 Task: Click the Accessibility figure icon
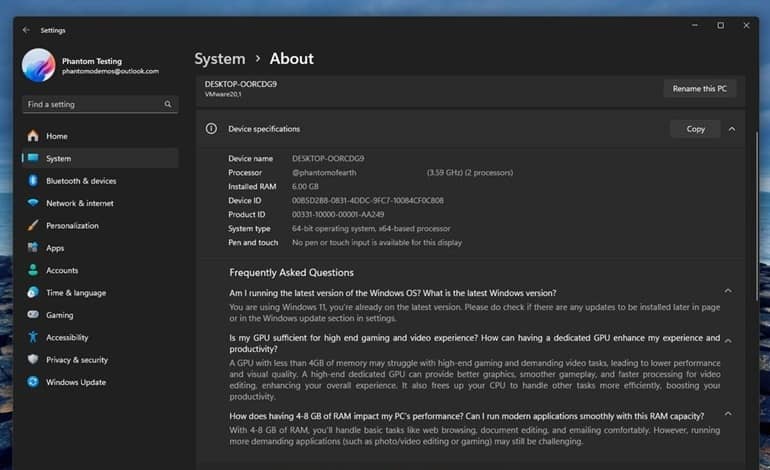tap(33, 337)
